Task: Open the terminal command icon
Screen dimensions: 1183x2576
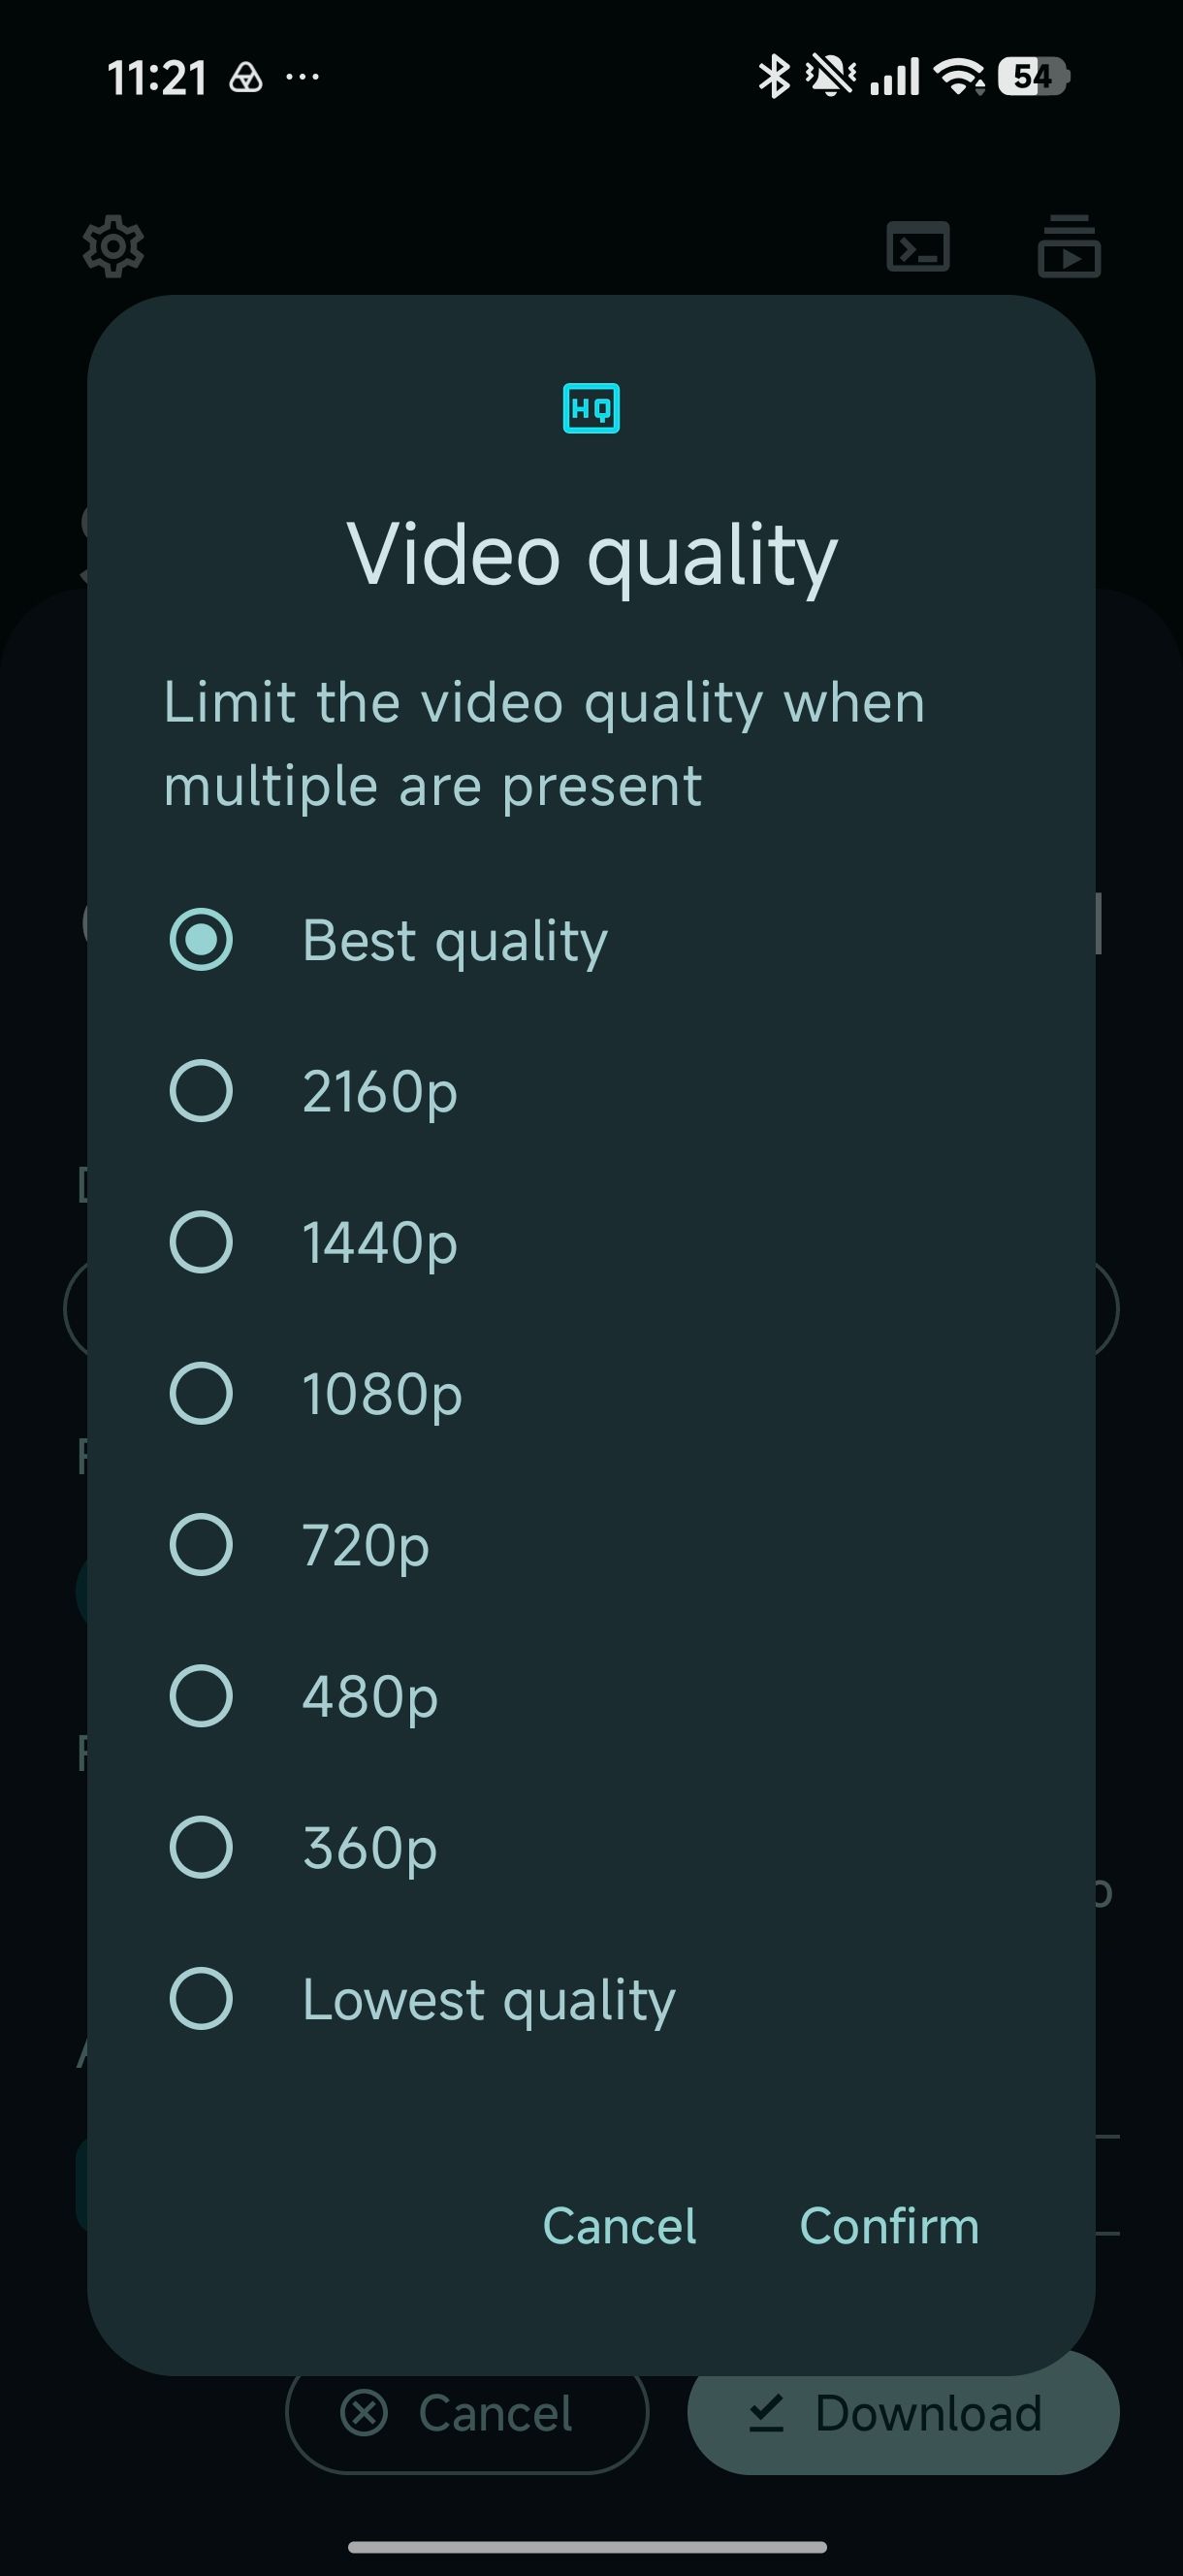Action: [x=918, y=246]
